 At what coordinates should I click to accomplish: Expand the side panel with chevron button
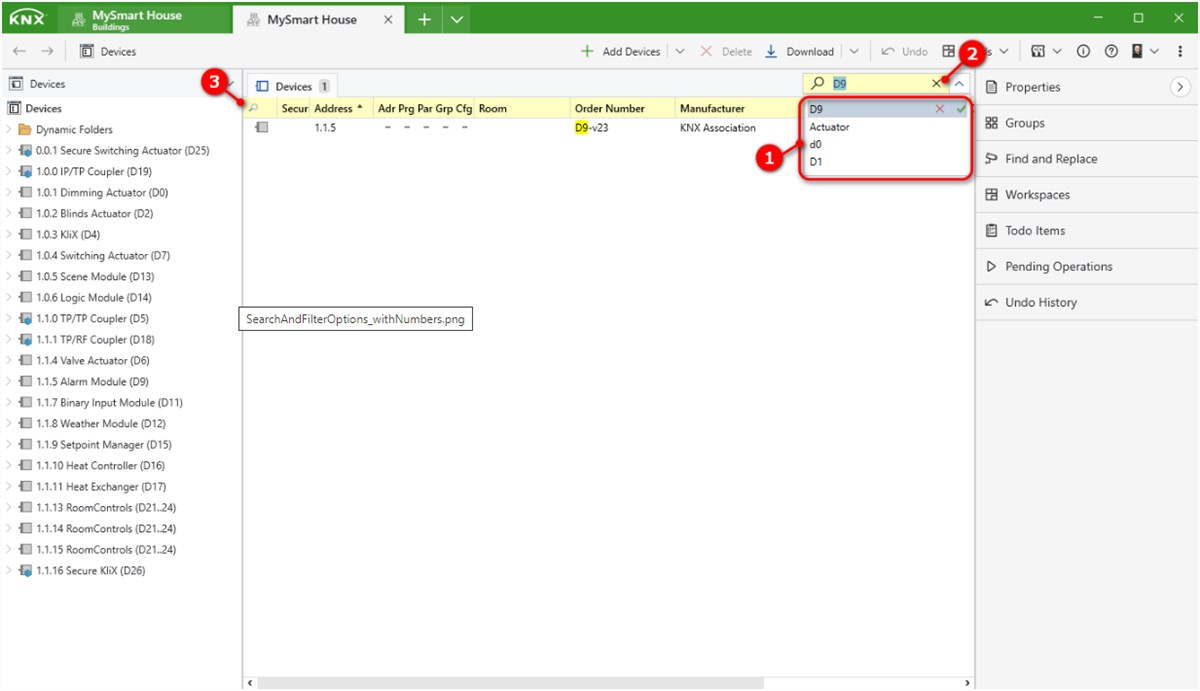(x=1181, y=87)
